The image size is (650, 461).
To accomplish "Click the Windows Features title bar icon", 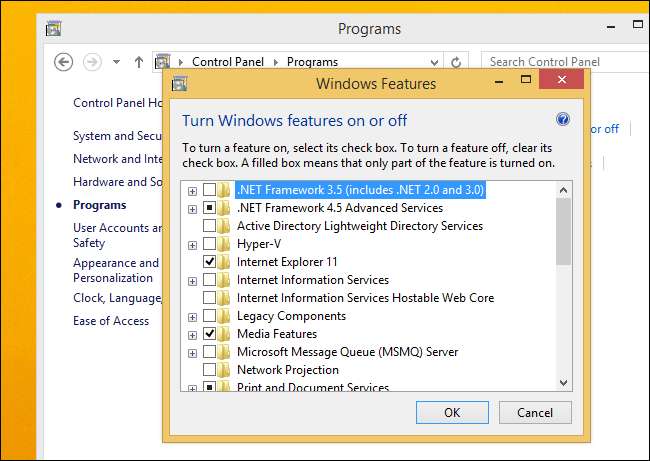I will [x=180, y=84].
